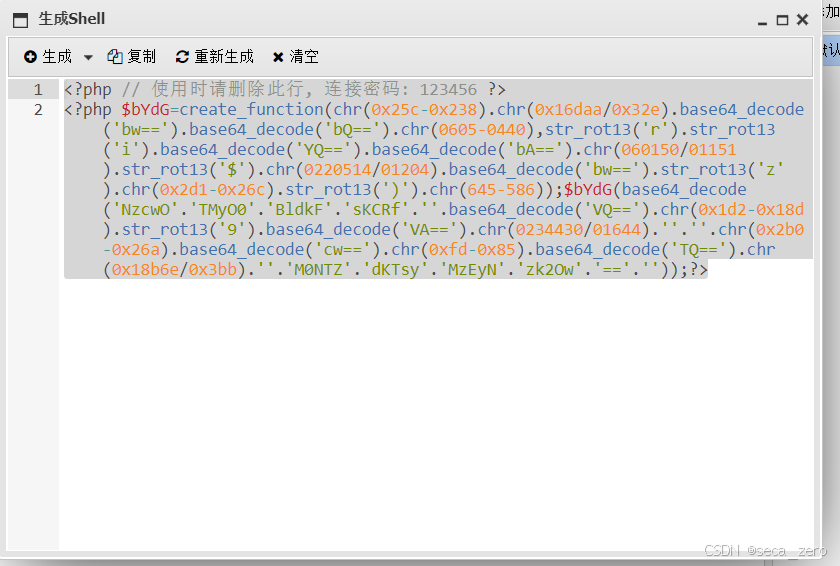Click 复制 to copy the shell code
Image resolution: width=840 pixels, height=566 pixels.
click(132, 57)
